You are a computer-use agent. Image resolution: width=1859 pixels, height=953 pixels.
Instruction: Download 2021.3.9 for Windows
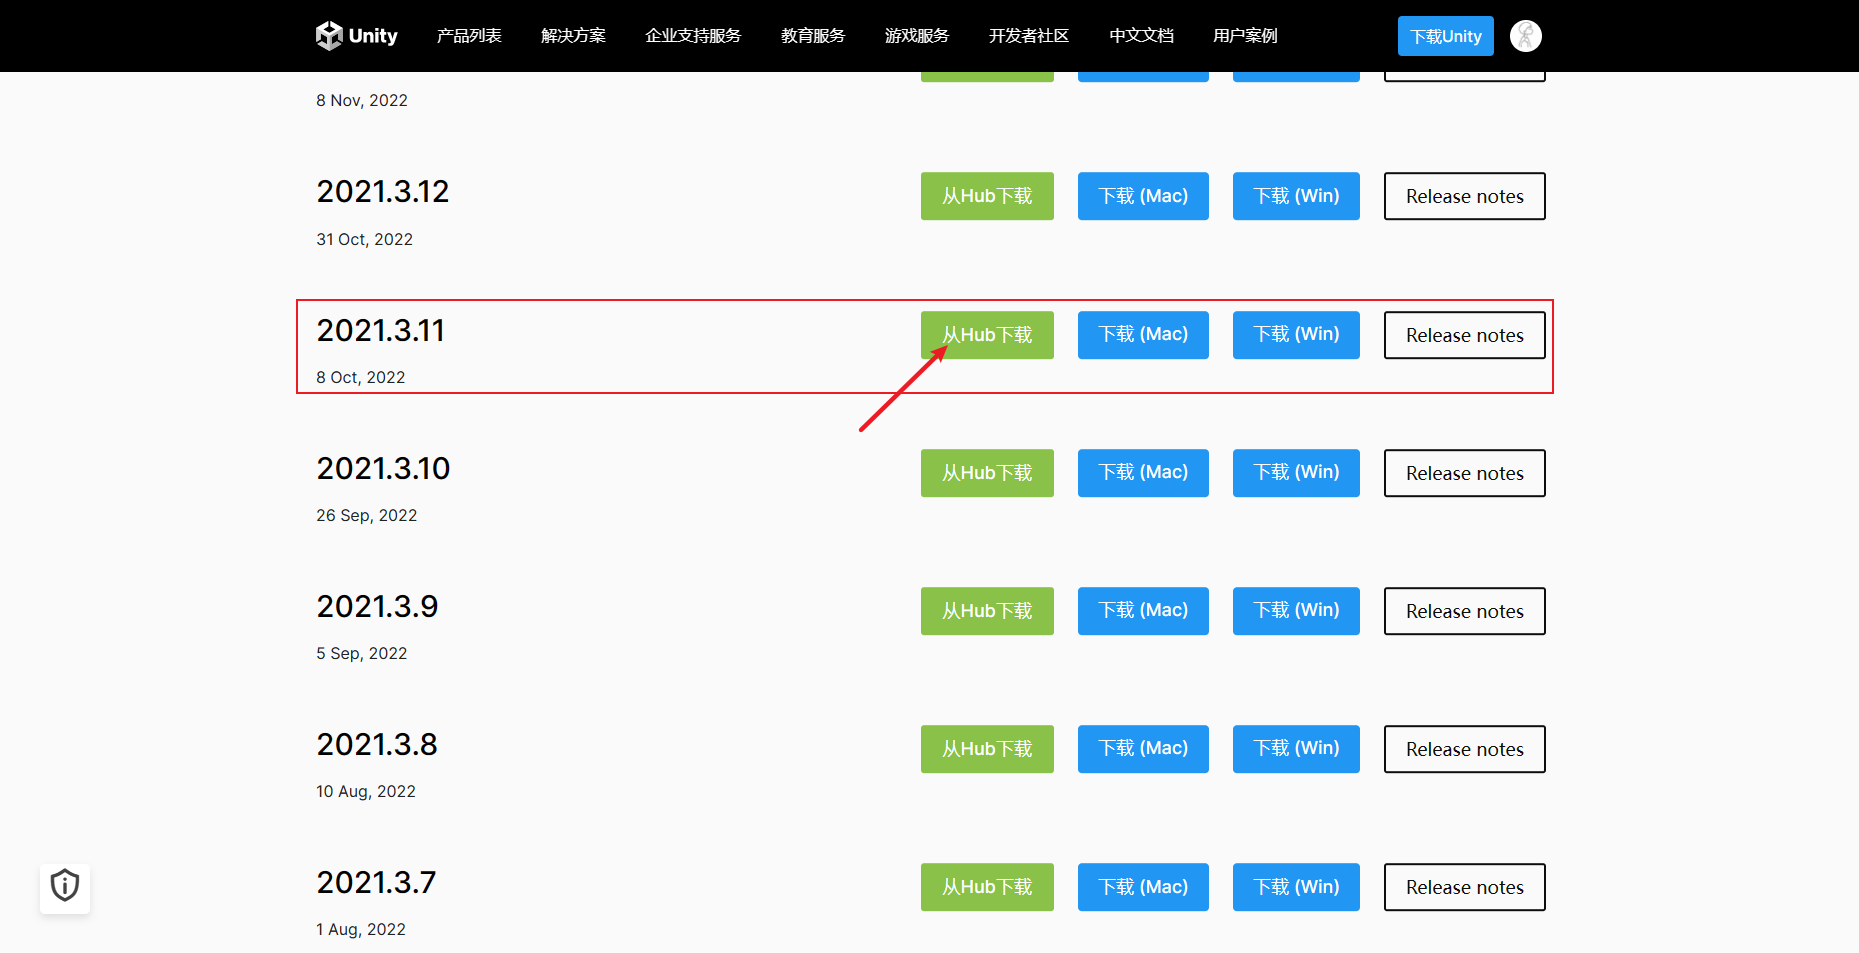(x=1296, y=611)
